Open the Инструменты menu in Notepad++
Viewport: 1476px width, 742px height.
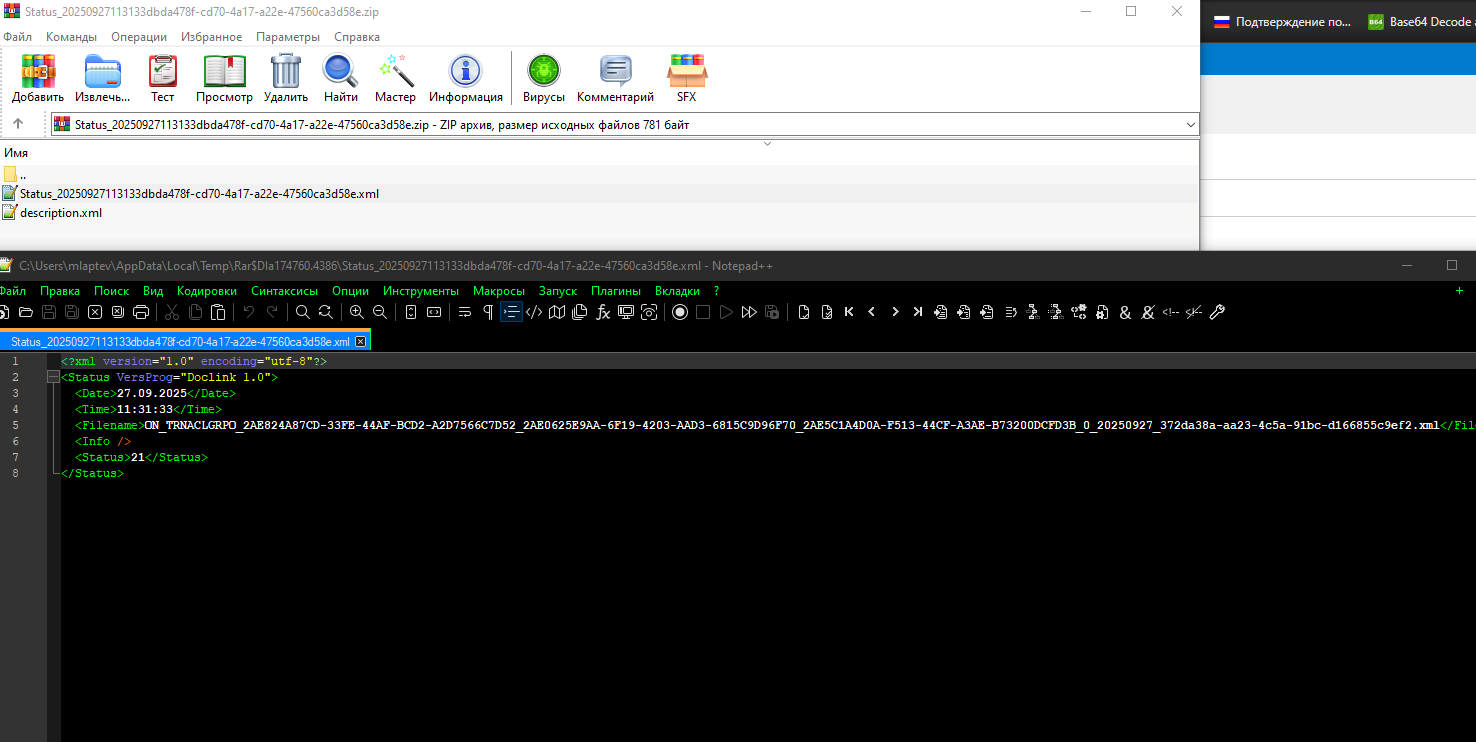421,291
